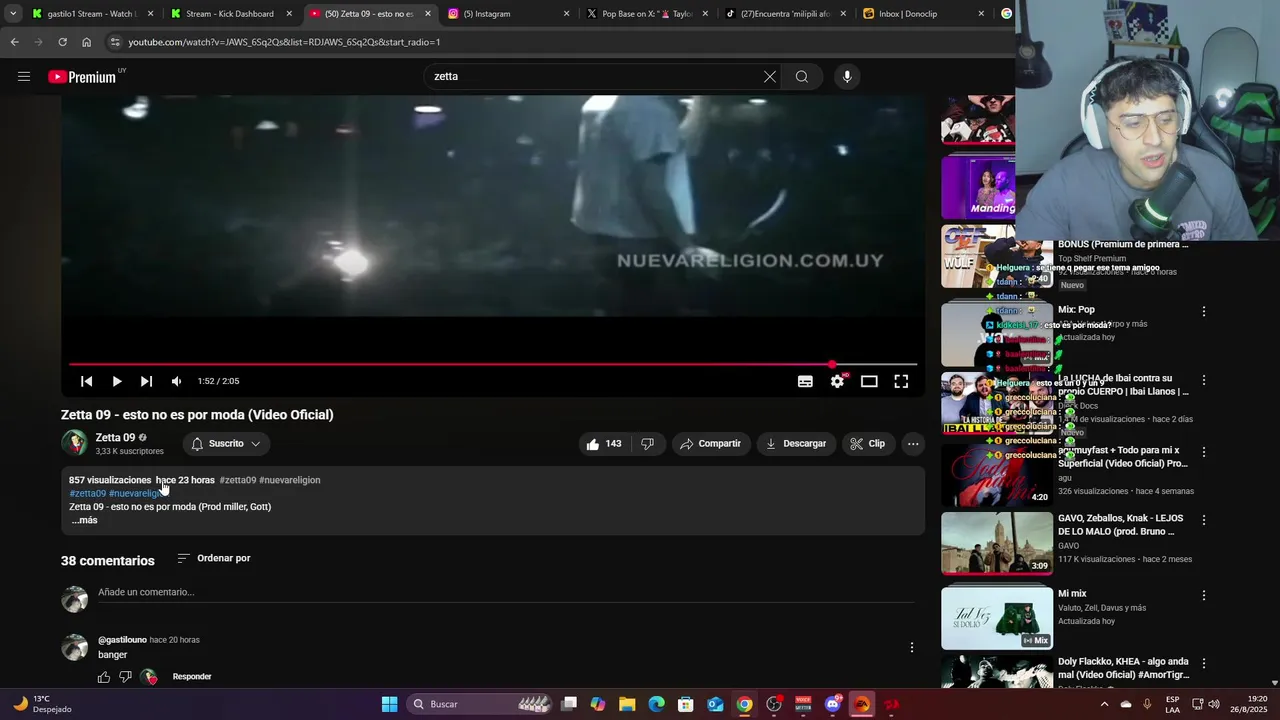Viewport: 1280px width, 720px height.
Task: Go to the YouTube Premium home logo
Action: tap(82, 77)
